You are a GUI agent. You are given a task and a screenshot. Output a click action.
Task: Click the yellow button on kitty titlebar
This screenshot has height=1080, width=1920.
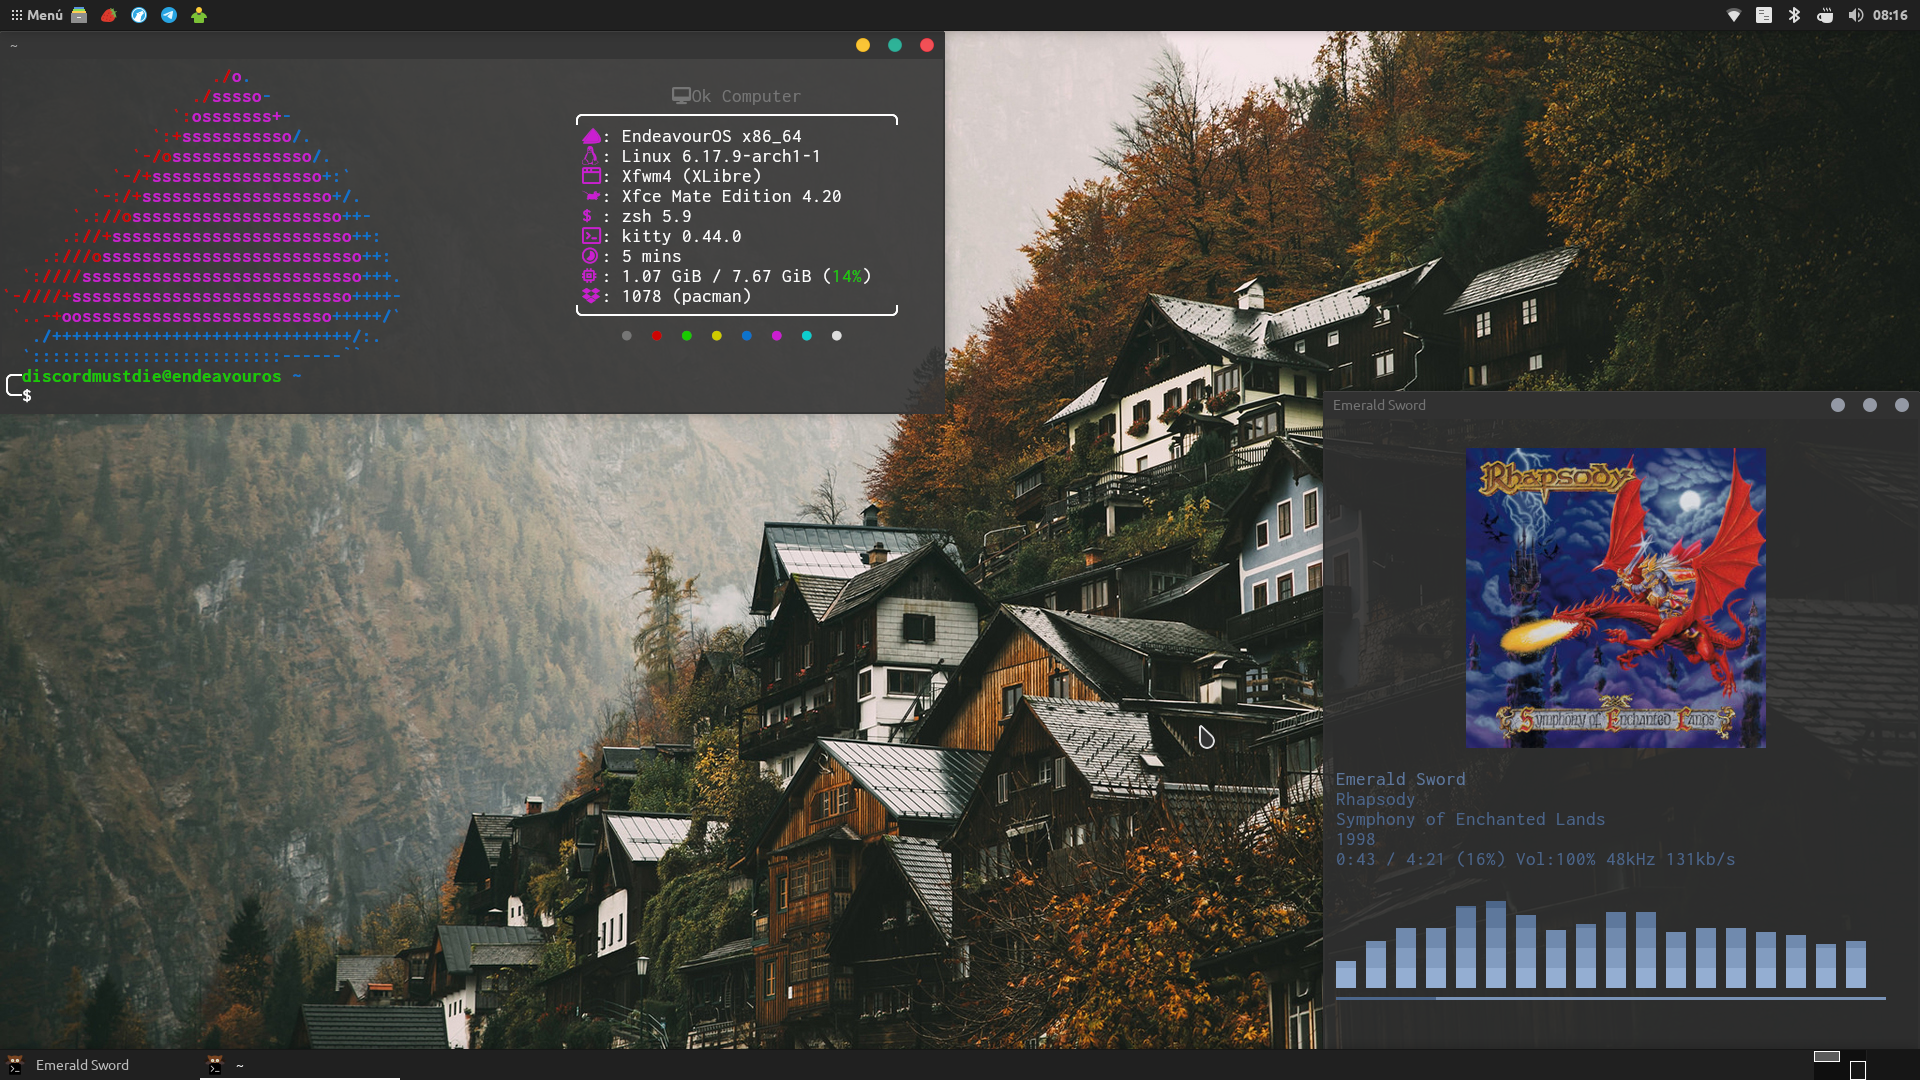coord(863,45)
